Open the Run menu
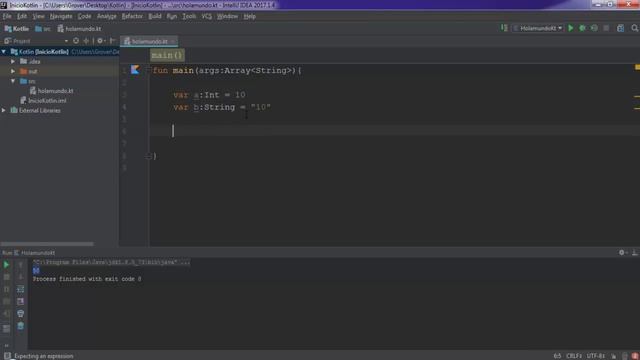 coord(171,16)
